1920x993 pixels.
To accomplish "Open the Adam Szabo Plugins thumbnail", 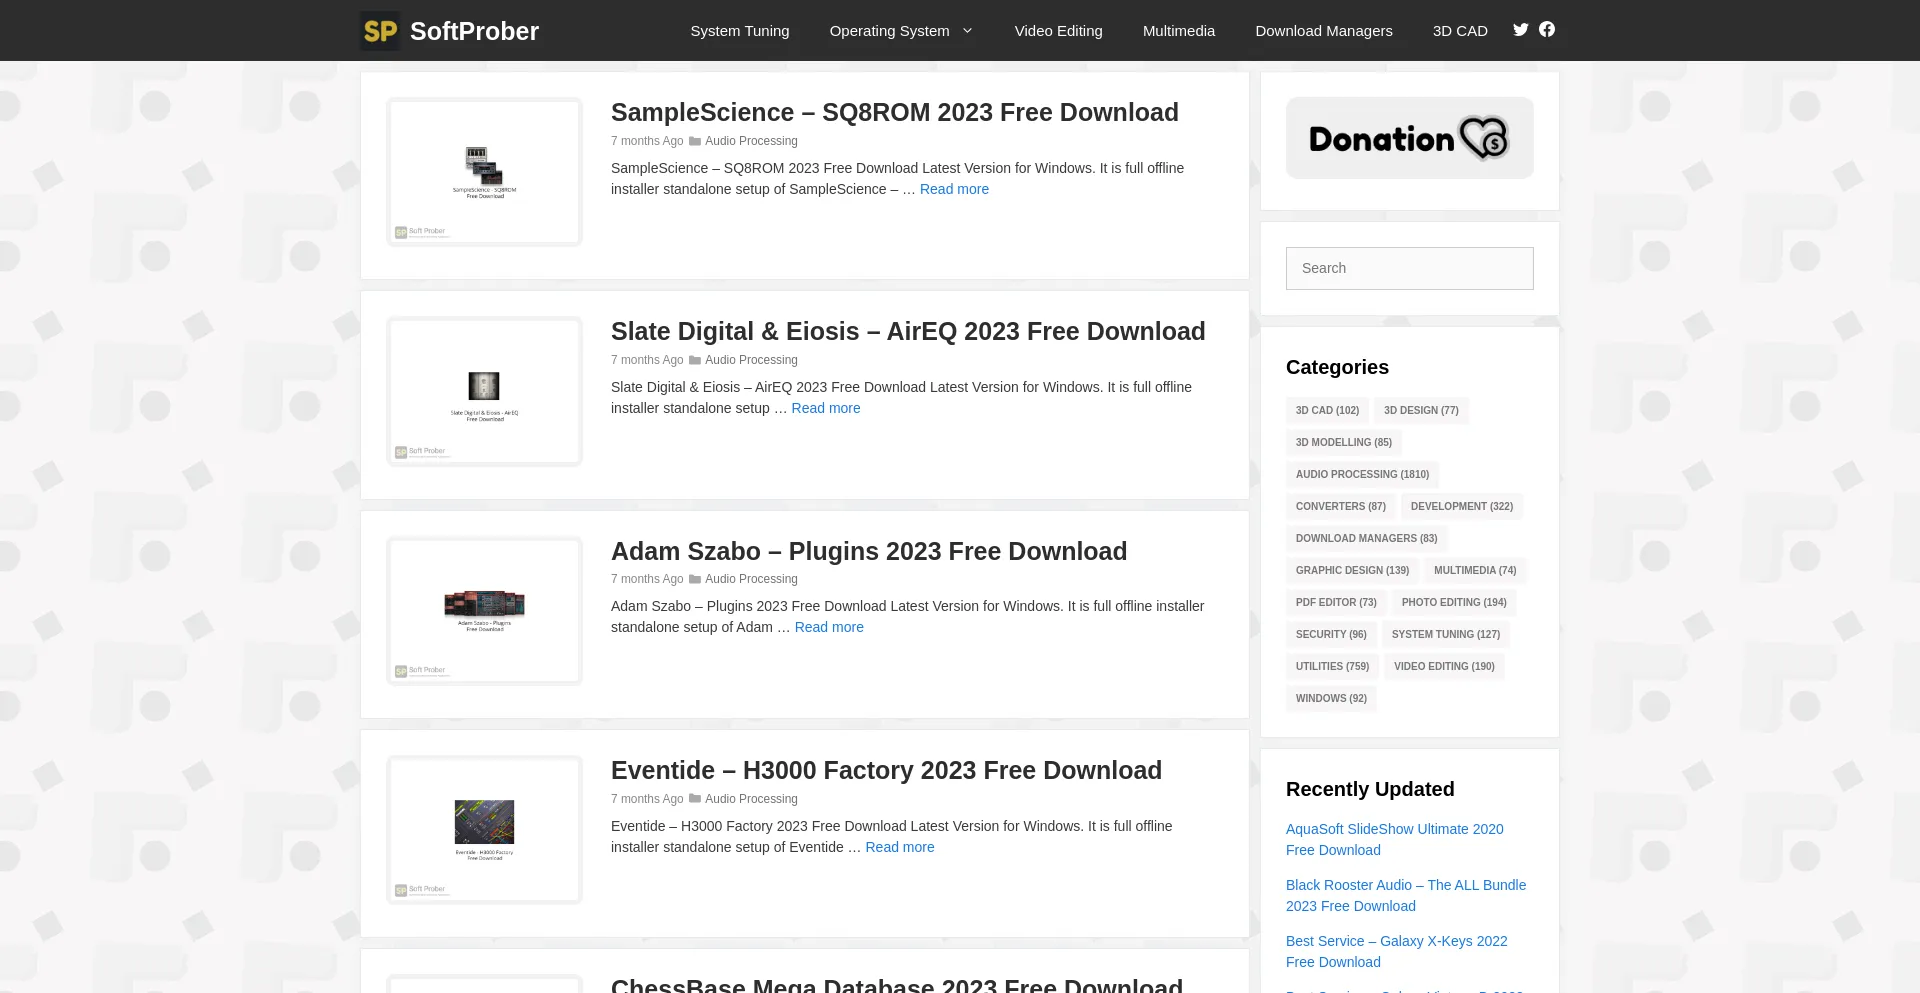I will (x=484, y=611).
